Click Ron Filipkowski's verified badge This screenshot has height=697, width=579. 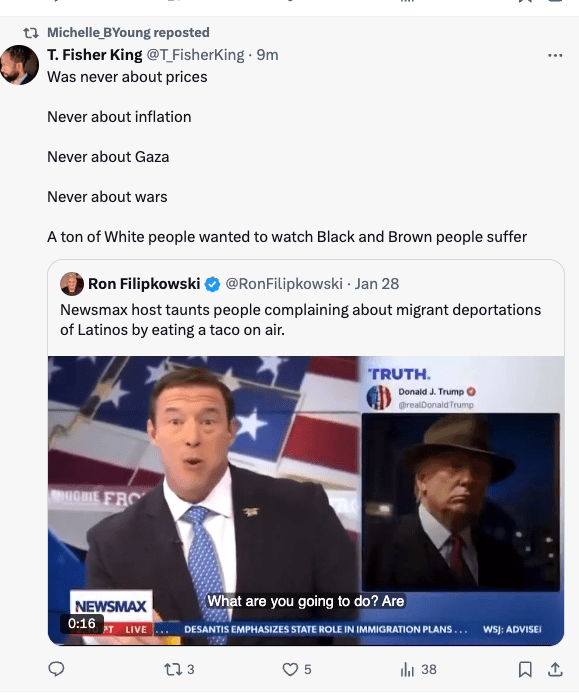tap(212, 284)
